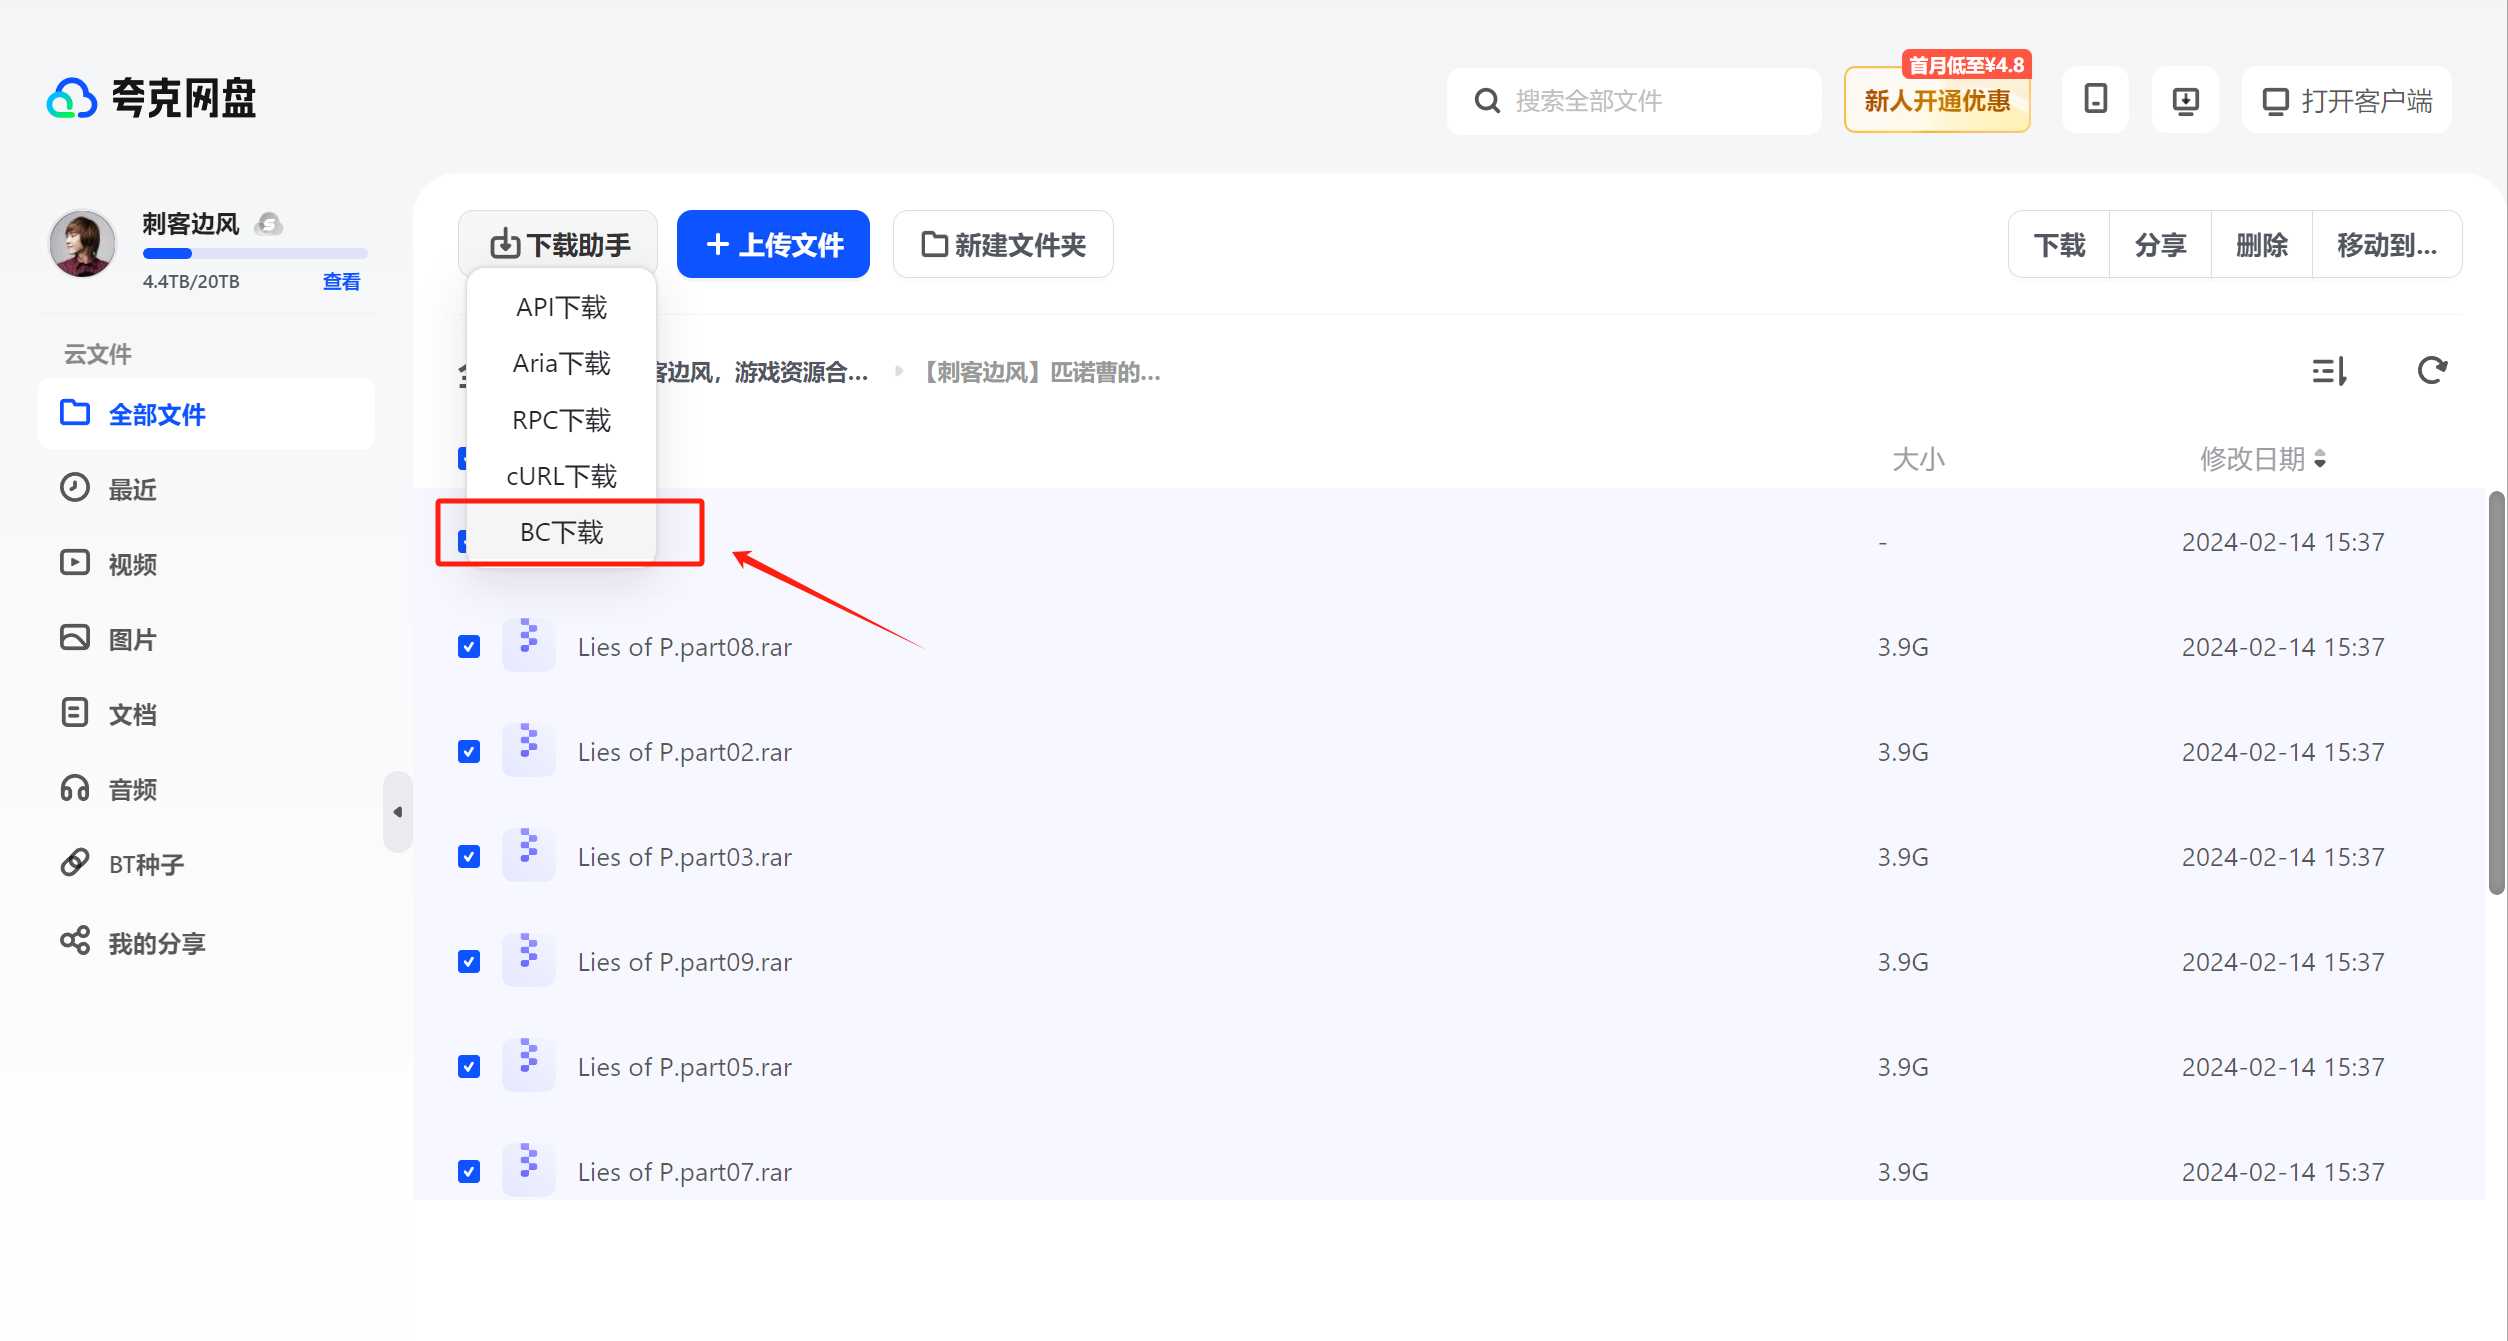Click the user avatar picture

pyautogui.click(x=83, y=243)
